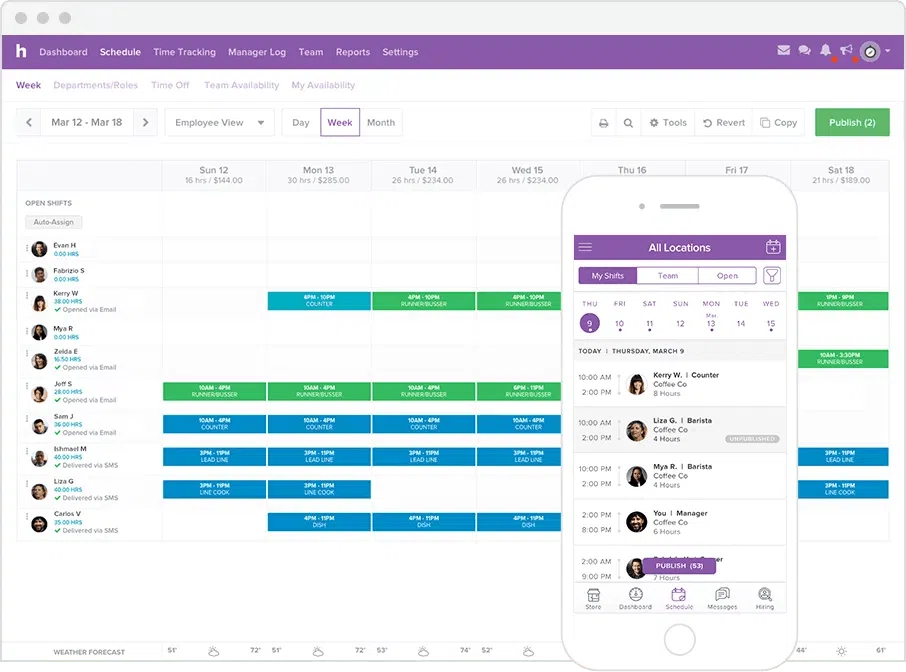Select the Open tab on phone
Viewport: 906px width, 672px height.
click(x=727, y=276)
